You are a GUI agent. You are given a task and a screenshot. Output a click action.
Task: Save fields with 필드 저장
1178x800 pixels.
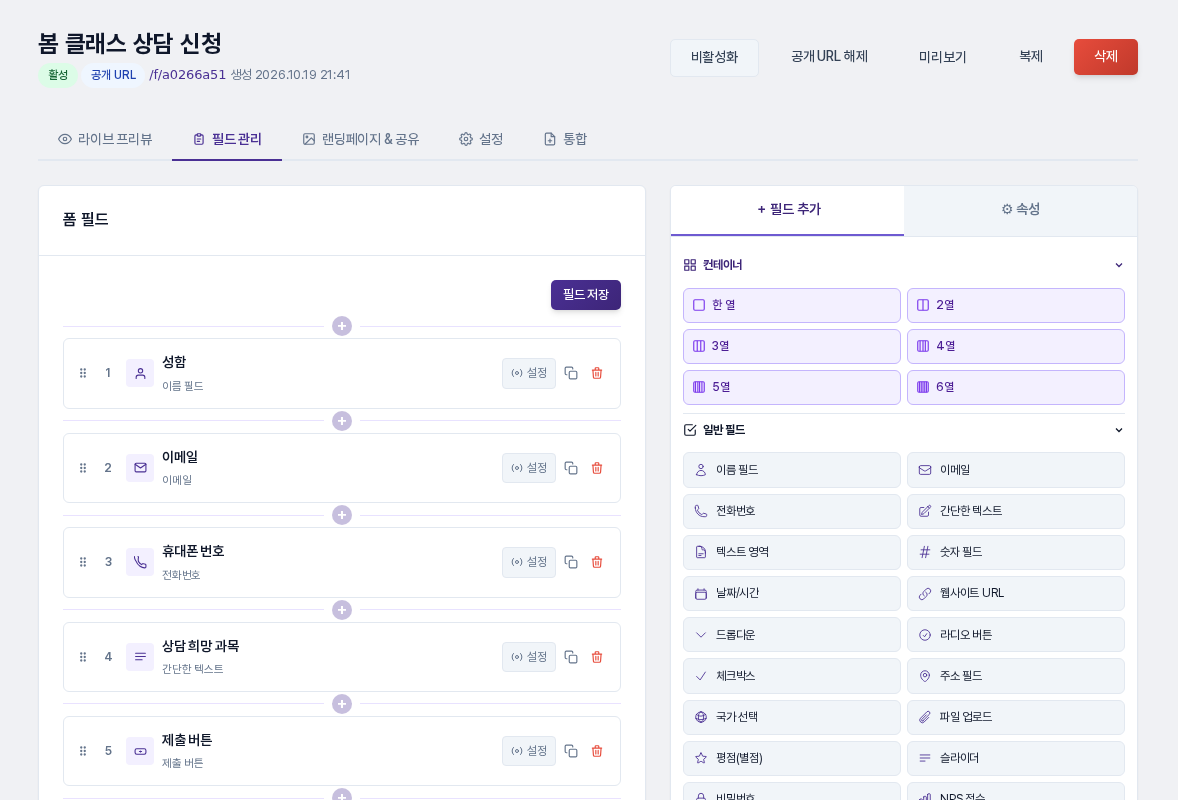(586, 295)
